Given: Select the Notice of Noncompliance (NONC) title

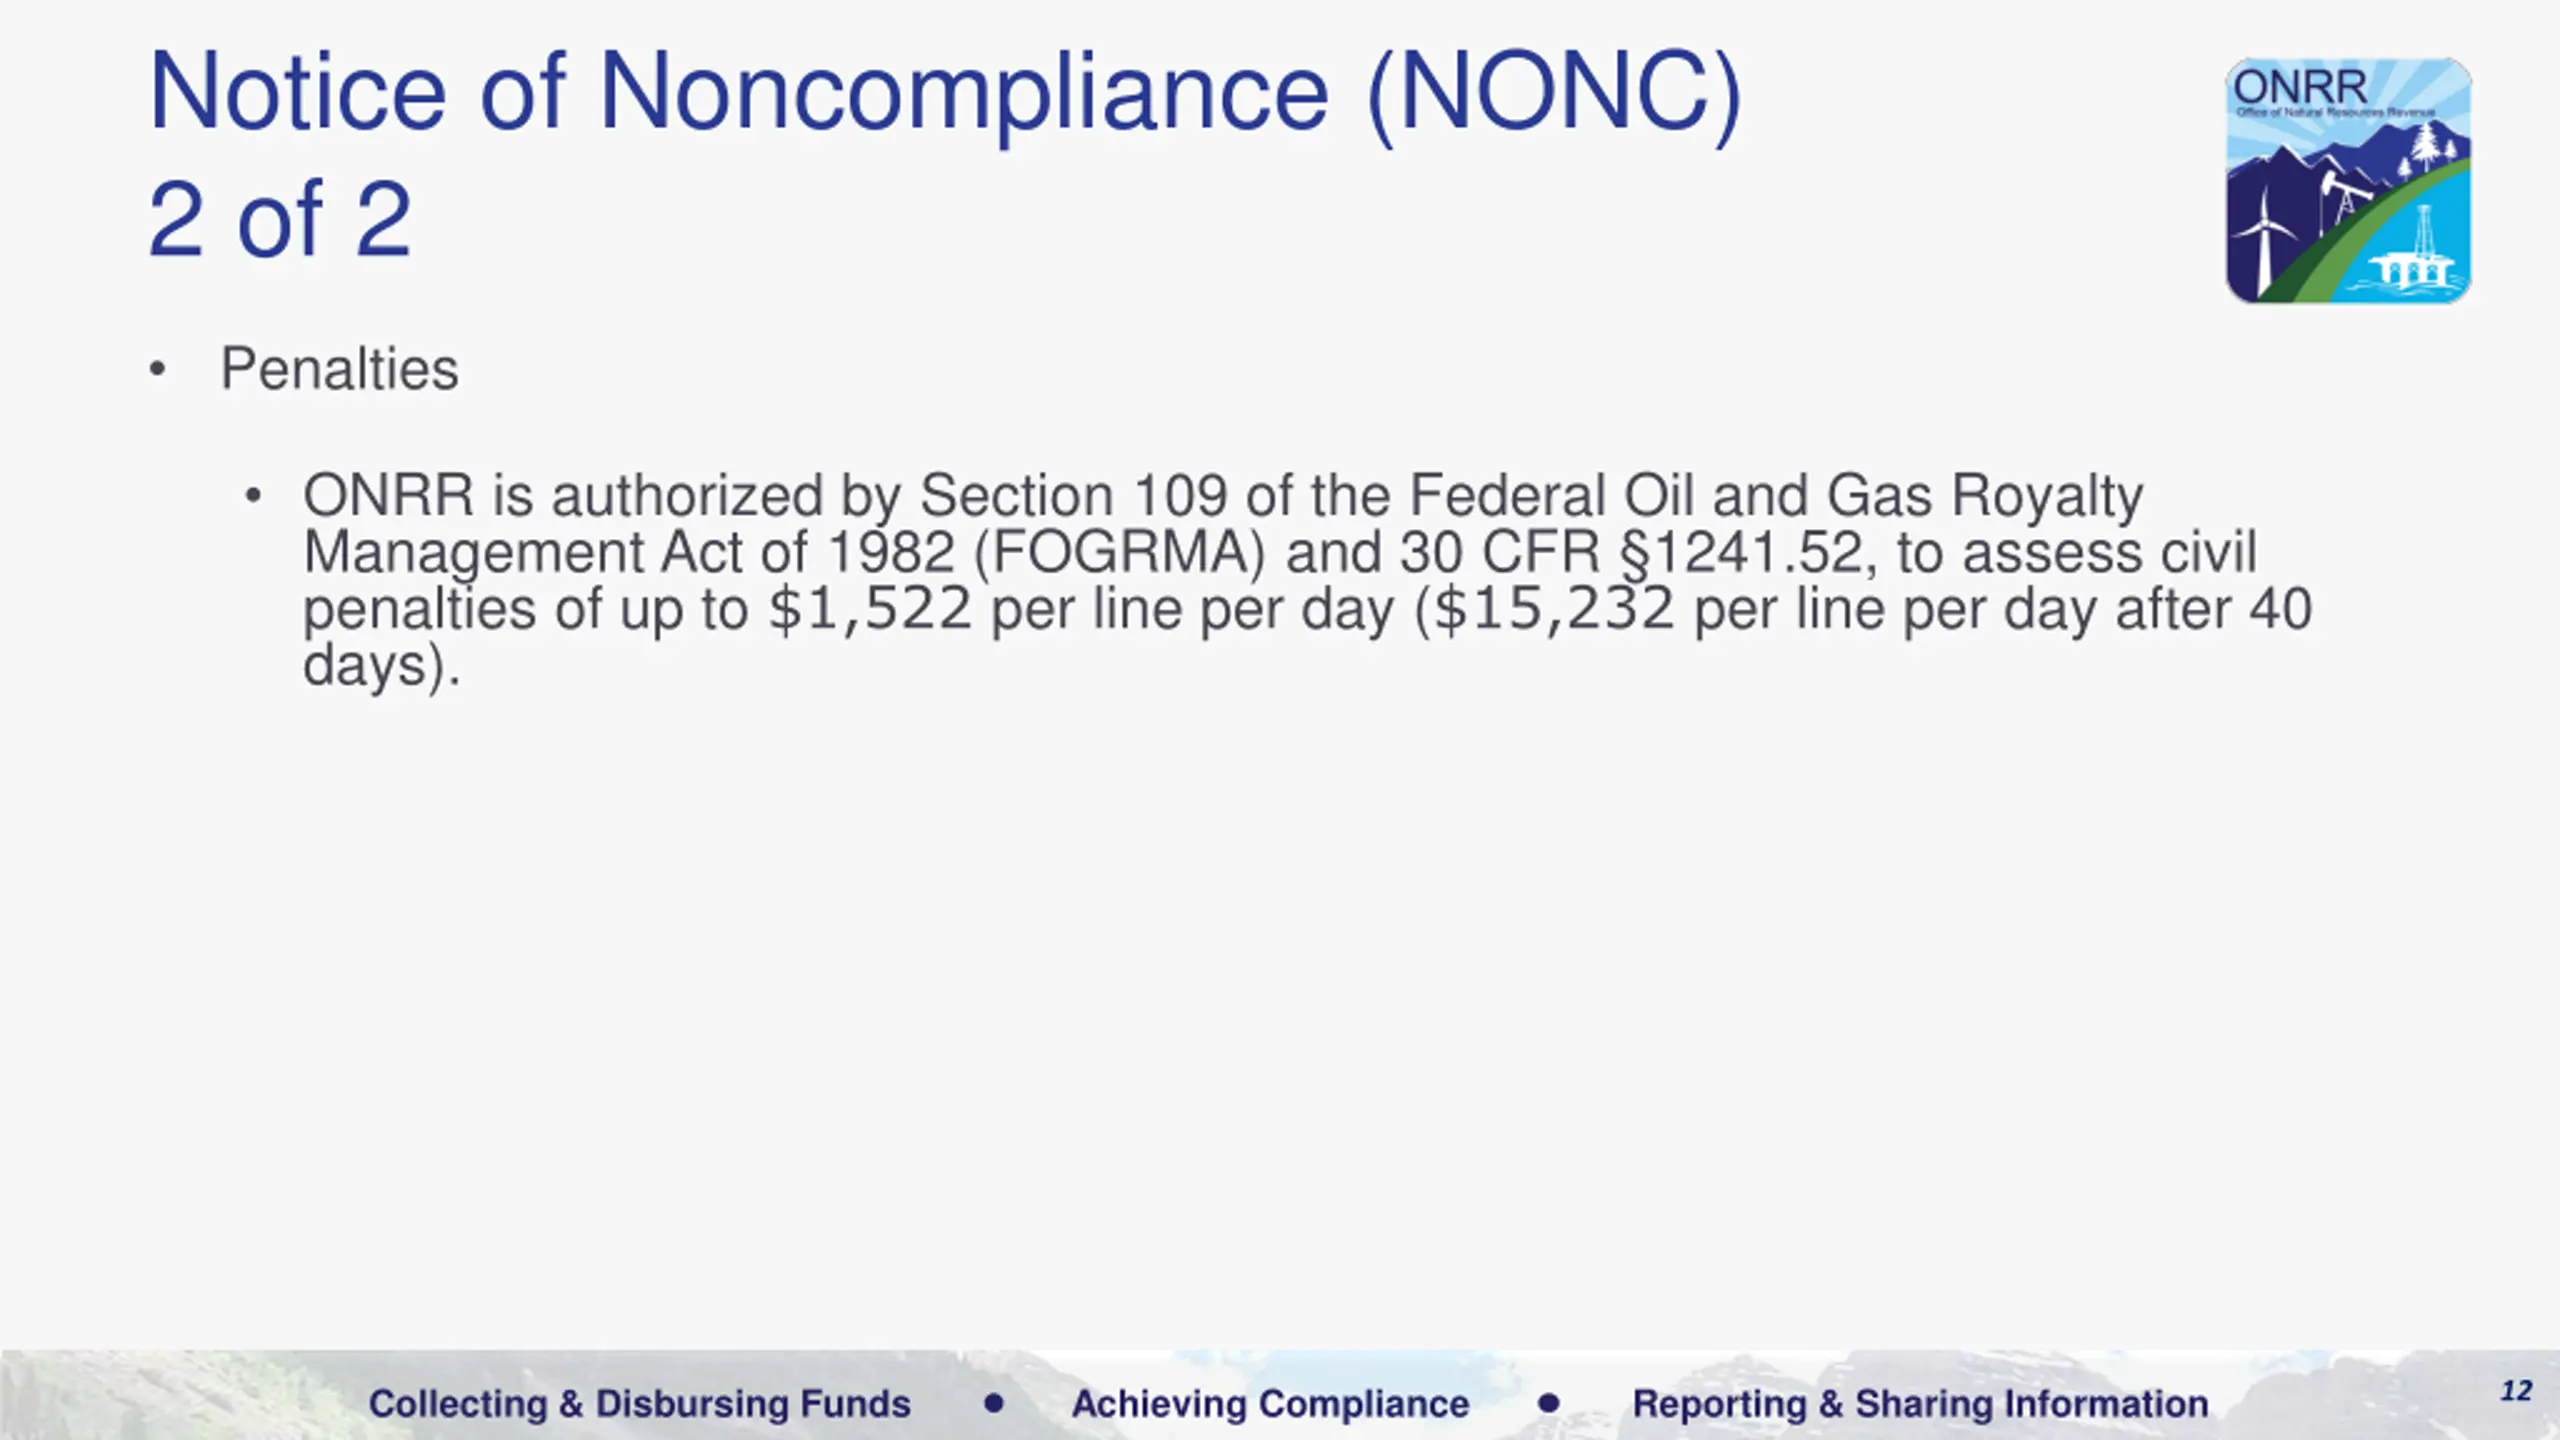Looking at the screenshot, I should click(x=945, y=94).
